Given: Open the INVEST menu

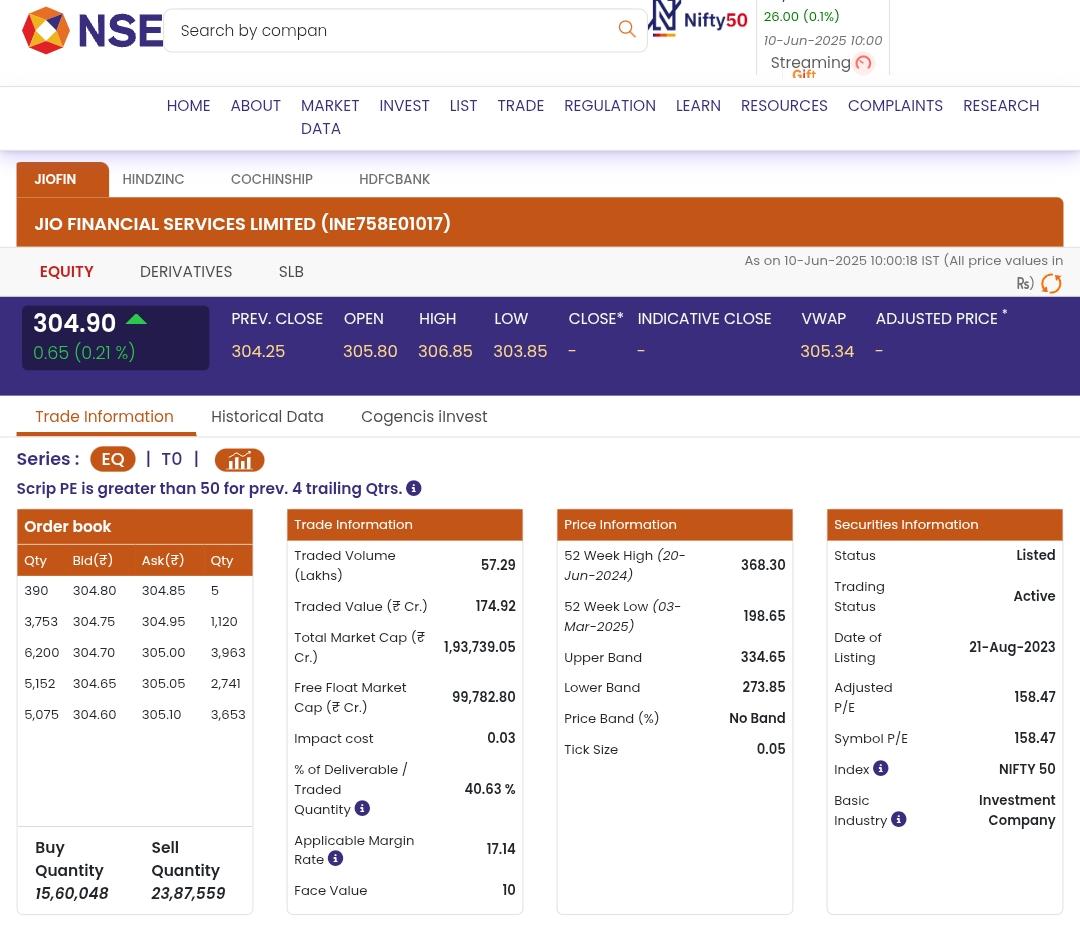Looking at the screenshot, I should 404,105.
